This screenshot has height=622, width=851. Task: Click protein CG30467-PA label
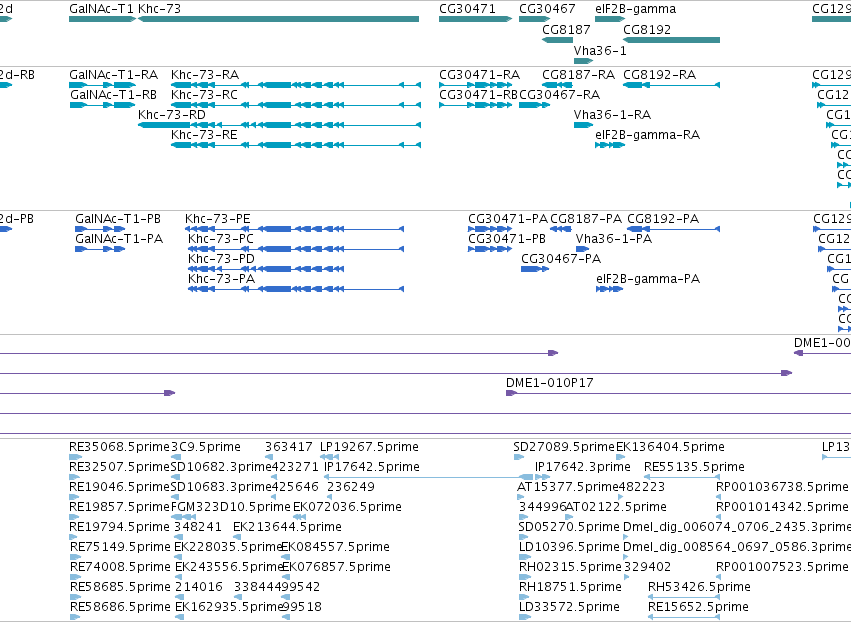pyautogui.click(x=561, y=259)
